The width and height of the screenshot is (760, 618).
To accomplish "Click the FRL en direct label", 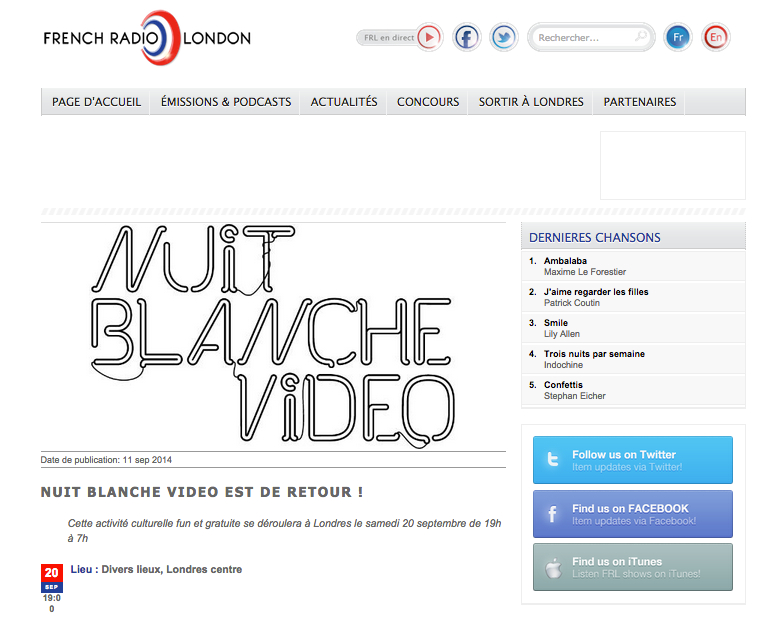I will coord(389,37).
